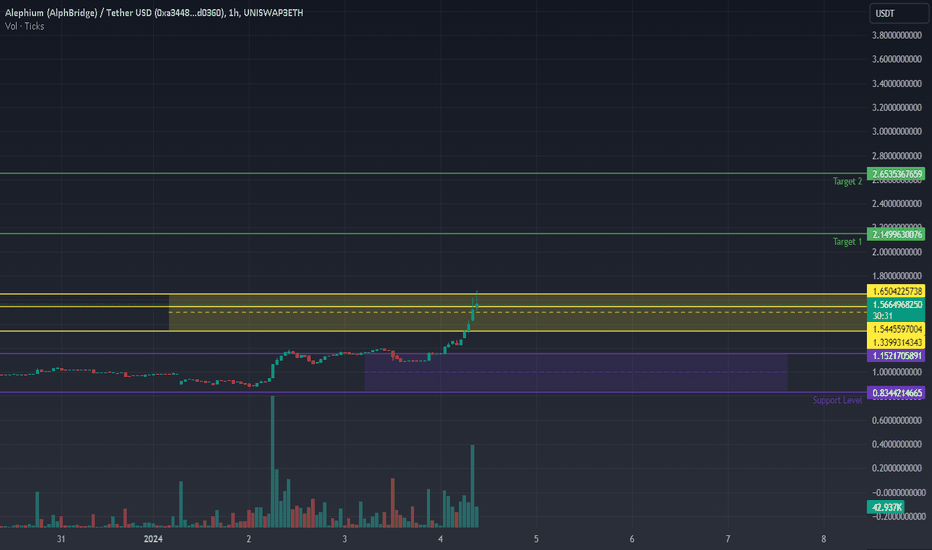
Task: Click the 3.8000000000 price axis label
Action: tap(896, 35)
